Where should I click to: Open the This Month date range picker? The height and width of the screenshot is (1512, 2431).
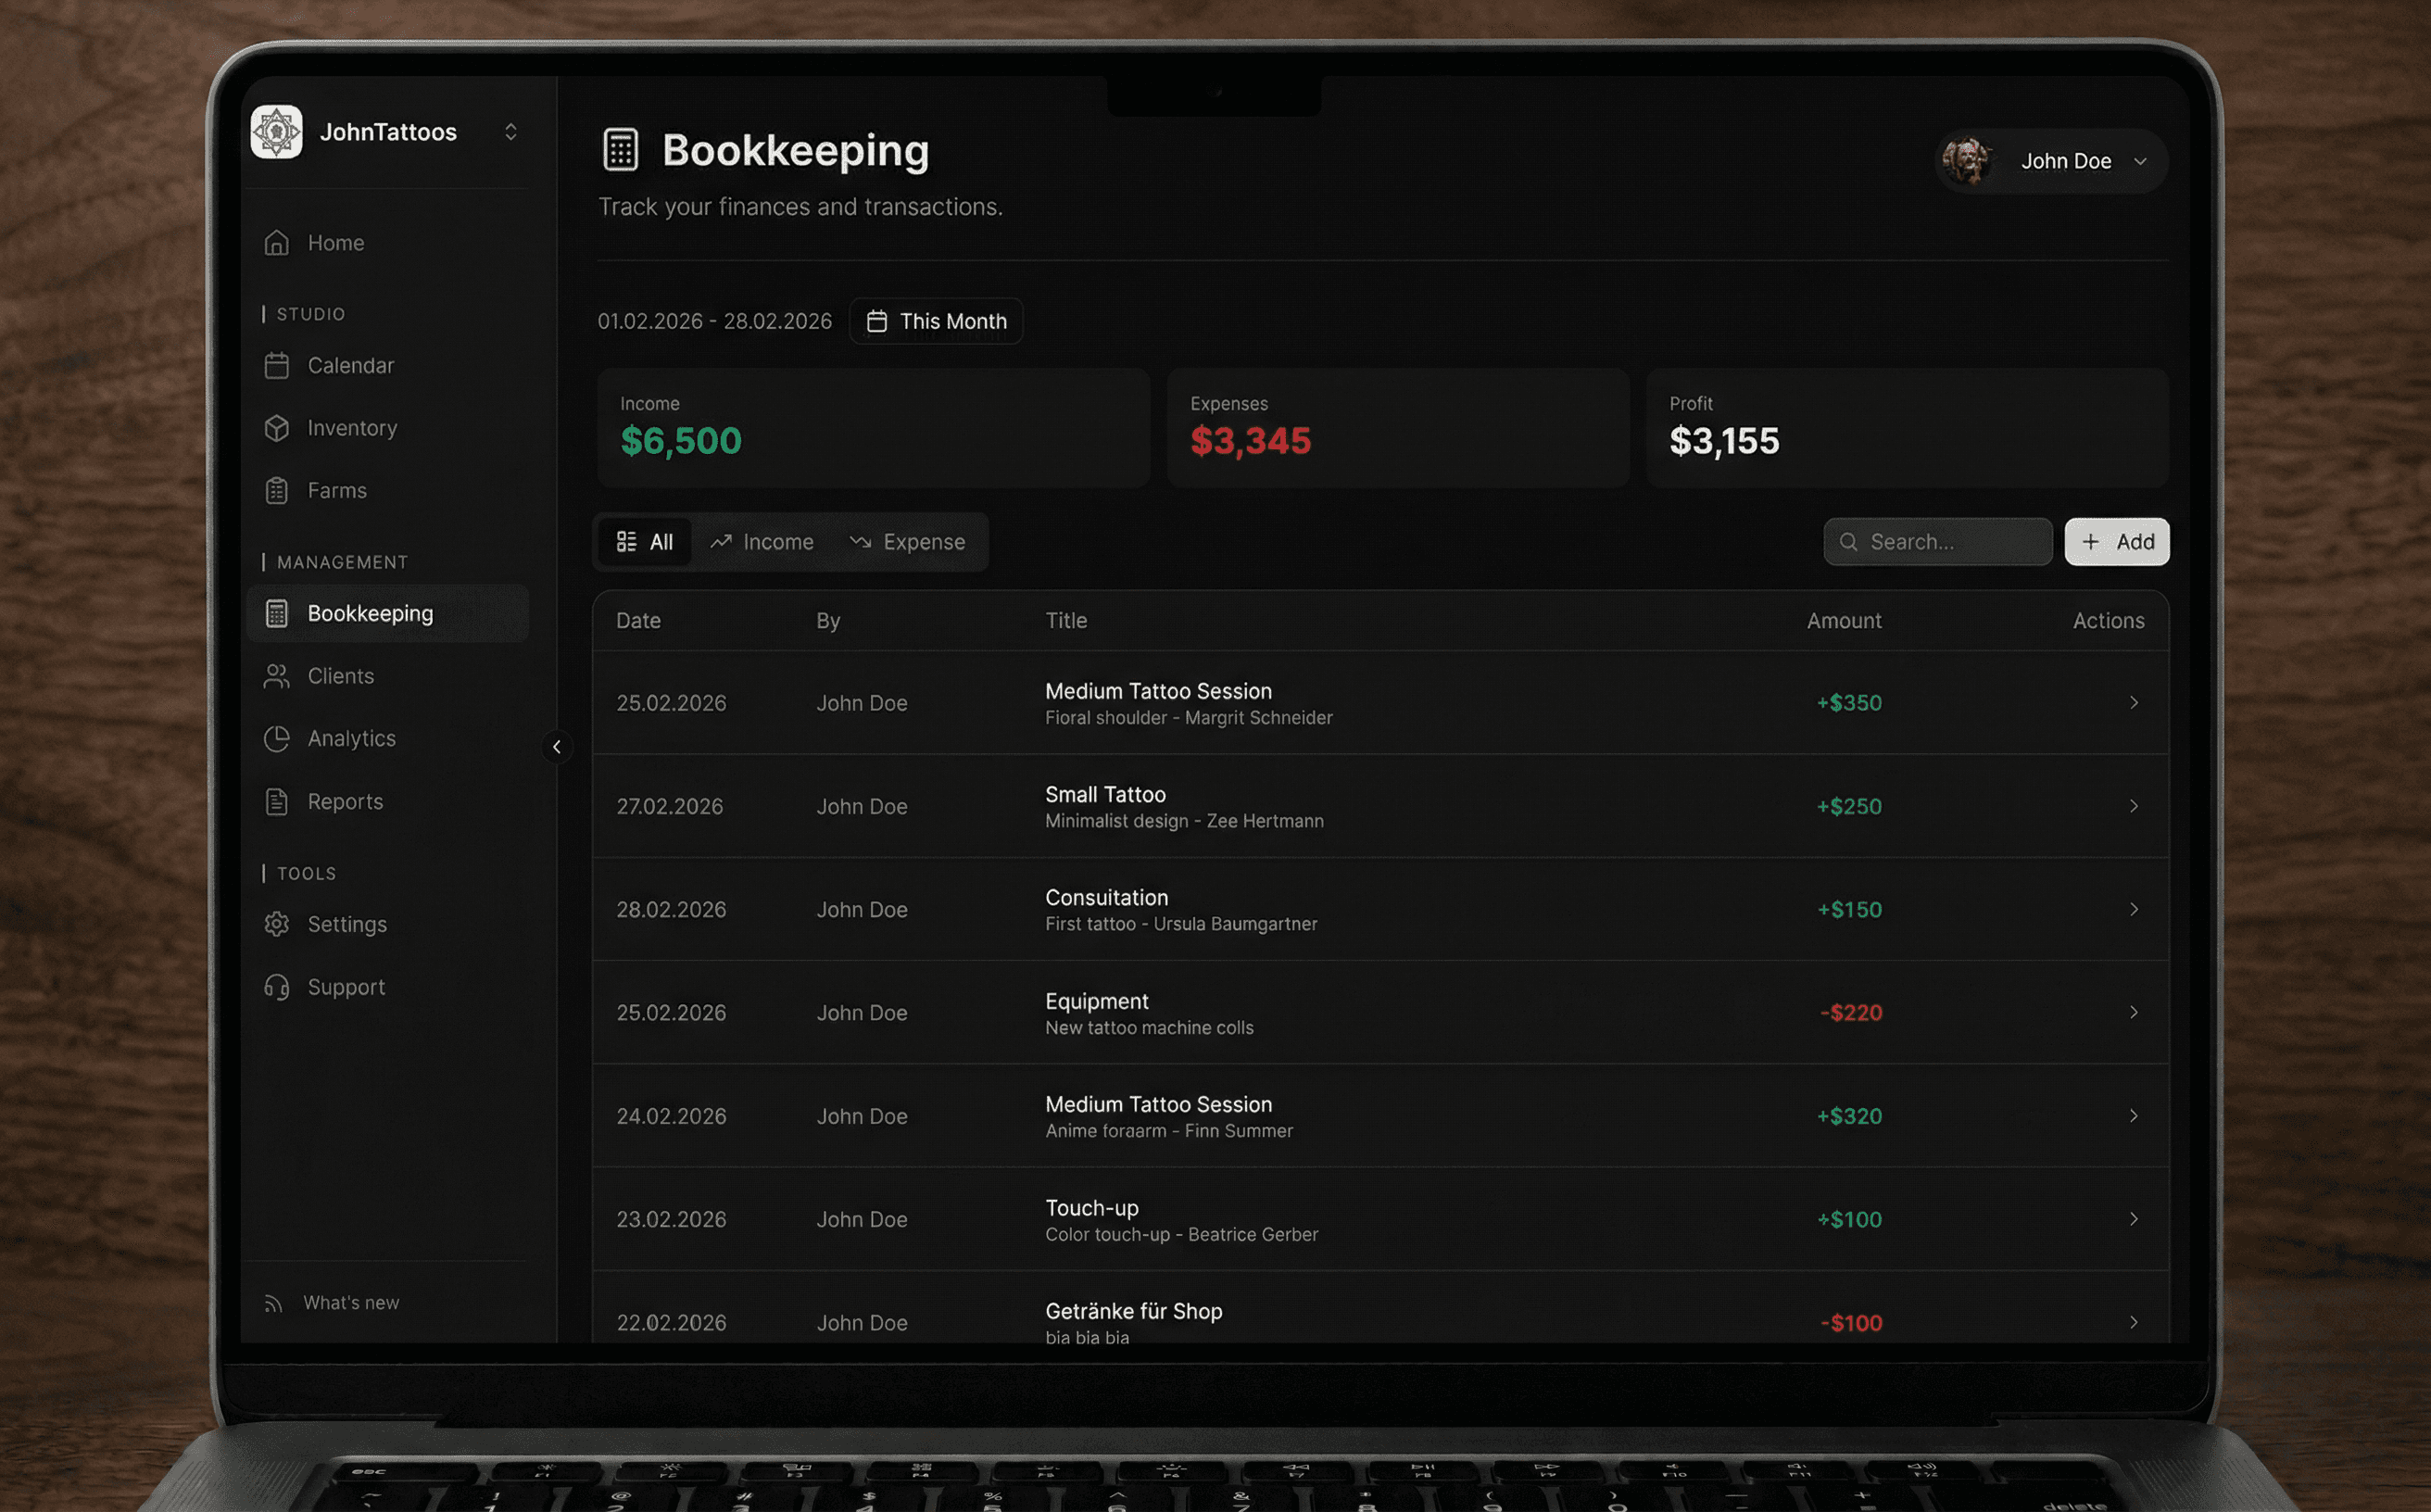click(x=936, y=321)
